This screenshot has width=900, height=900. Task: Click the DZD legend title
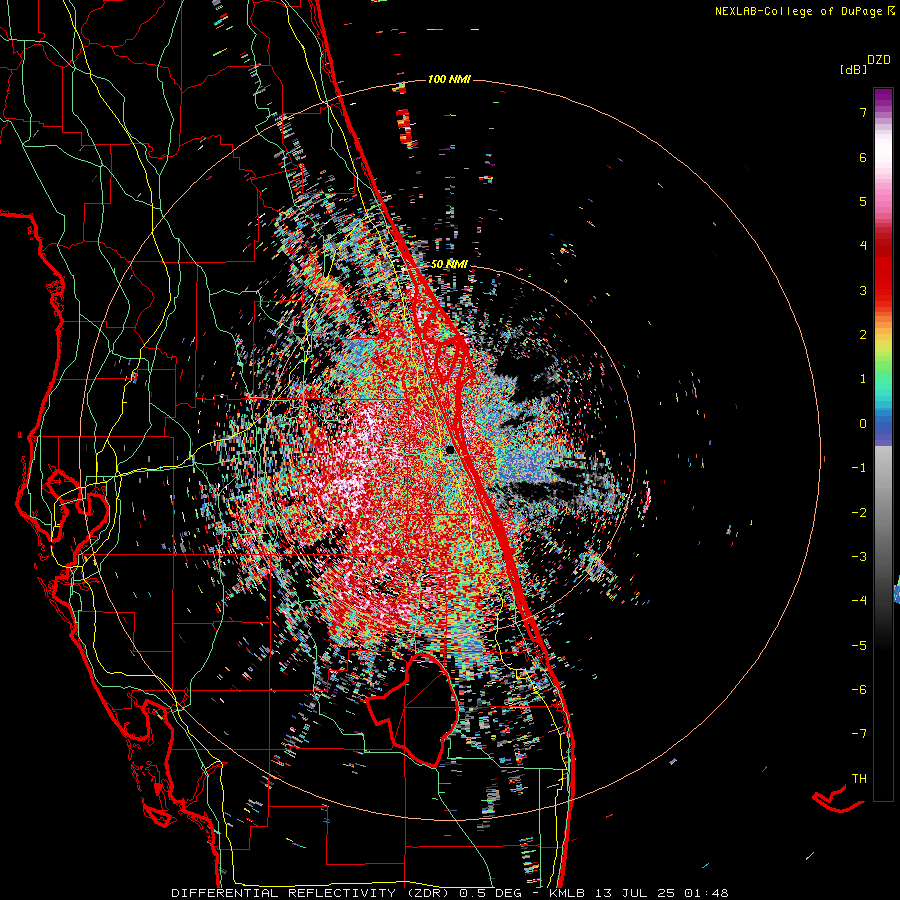879,60
